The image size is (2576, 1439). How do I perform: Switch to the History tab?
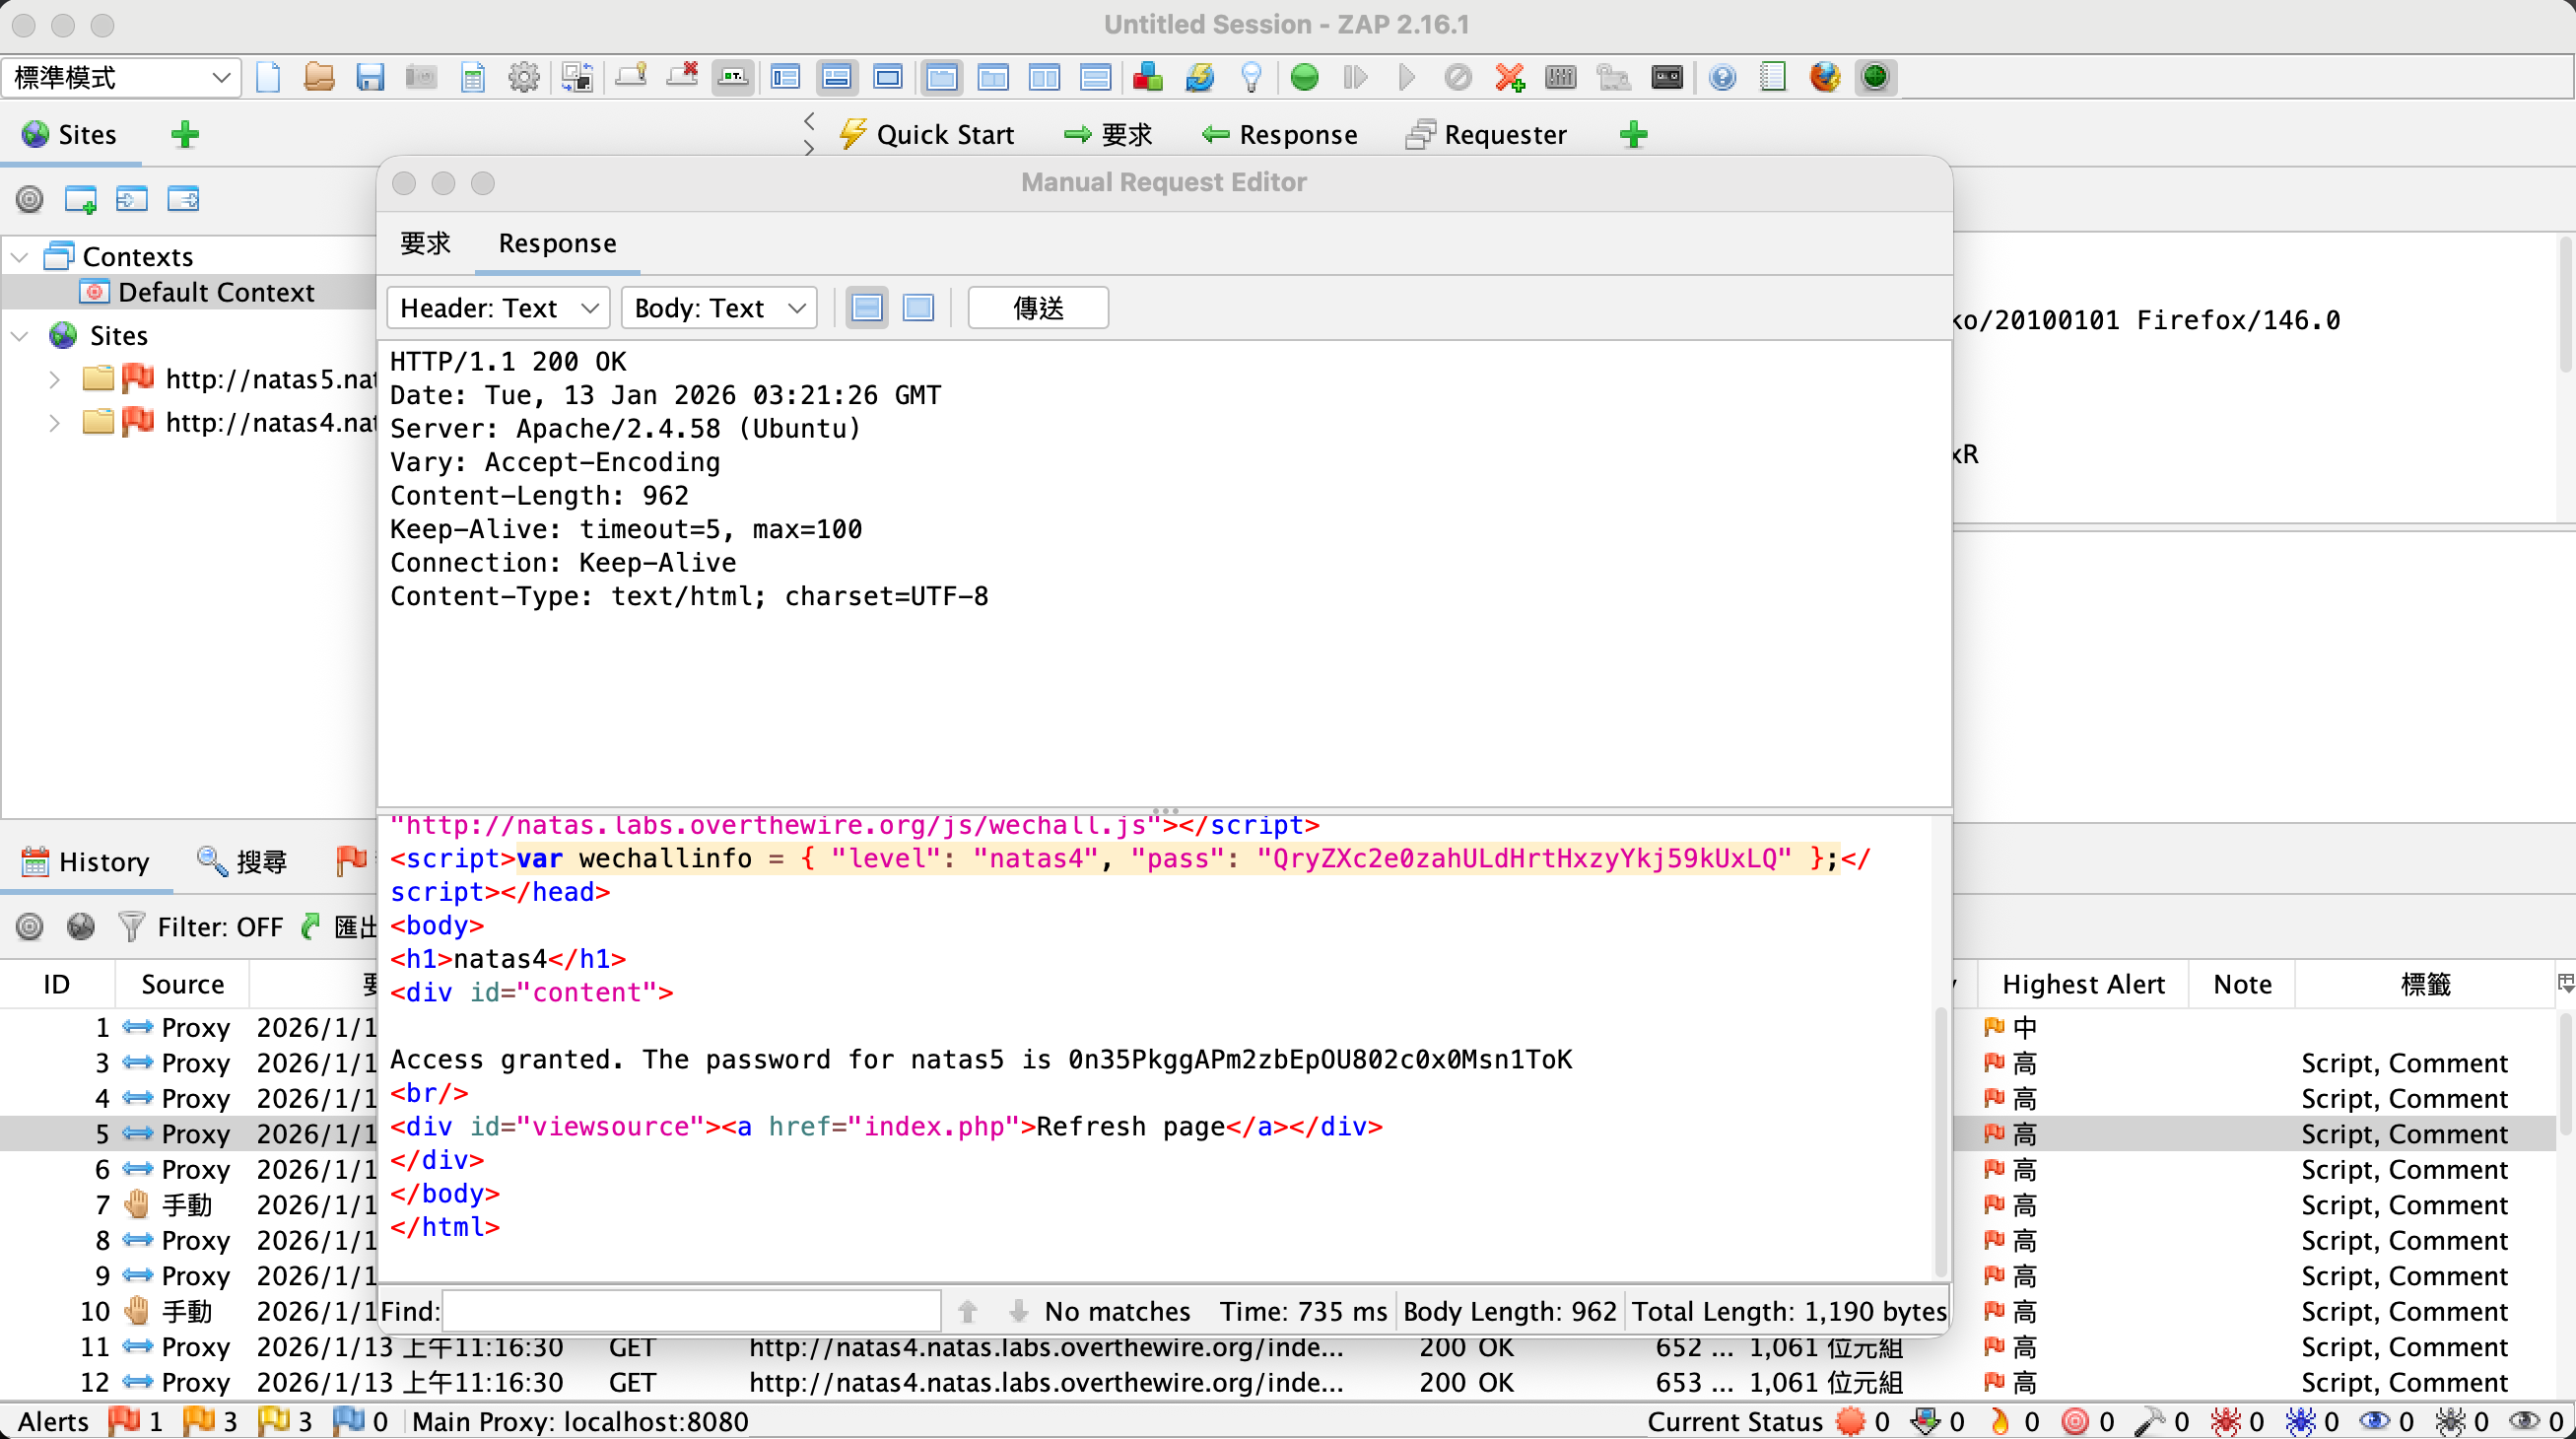(86, 862)
